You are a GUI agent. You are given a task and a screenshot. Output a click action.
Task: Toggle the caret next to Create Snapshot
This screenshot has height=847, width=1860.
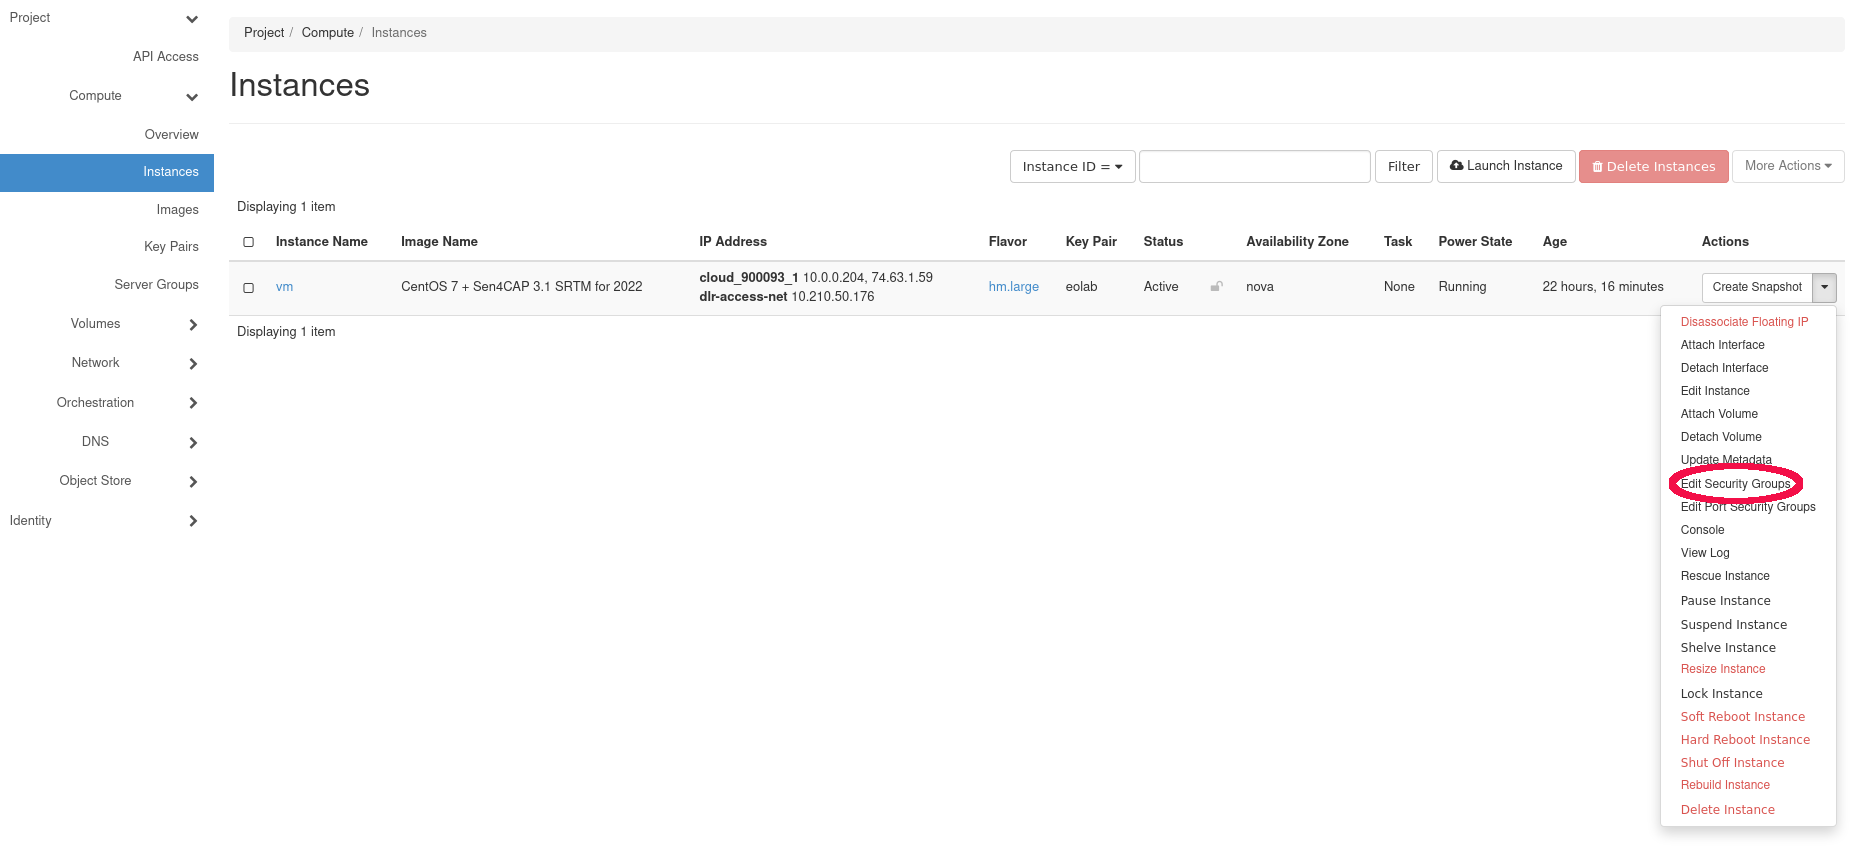(1825, 288)
